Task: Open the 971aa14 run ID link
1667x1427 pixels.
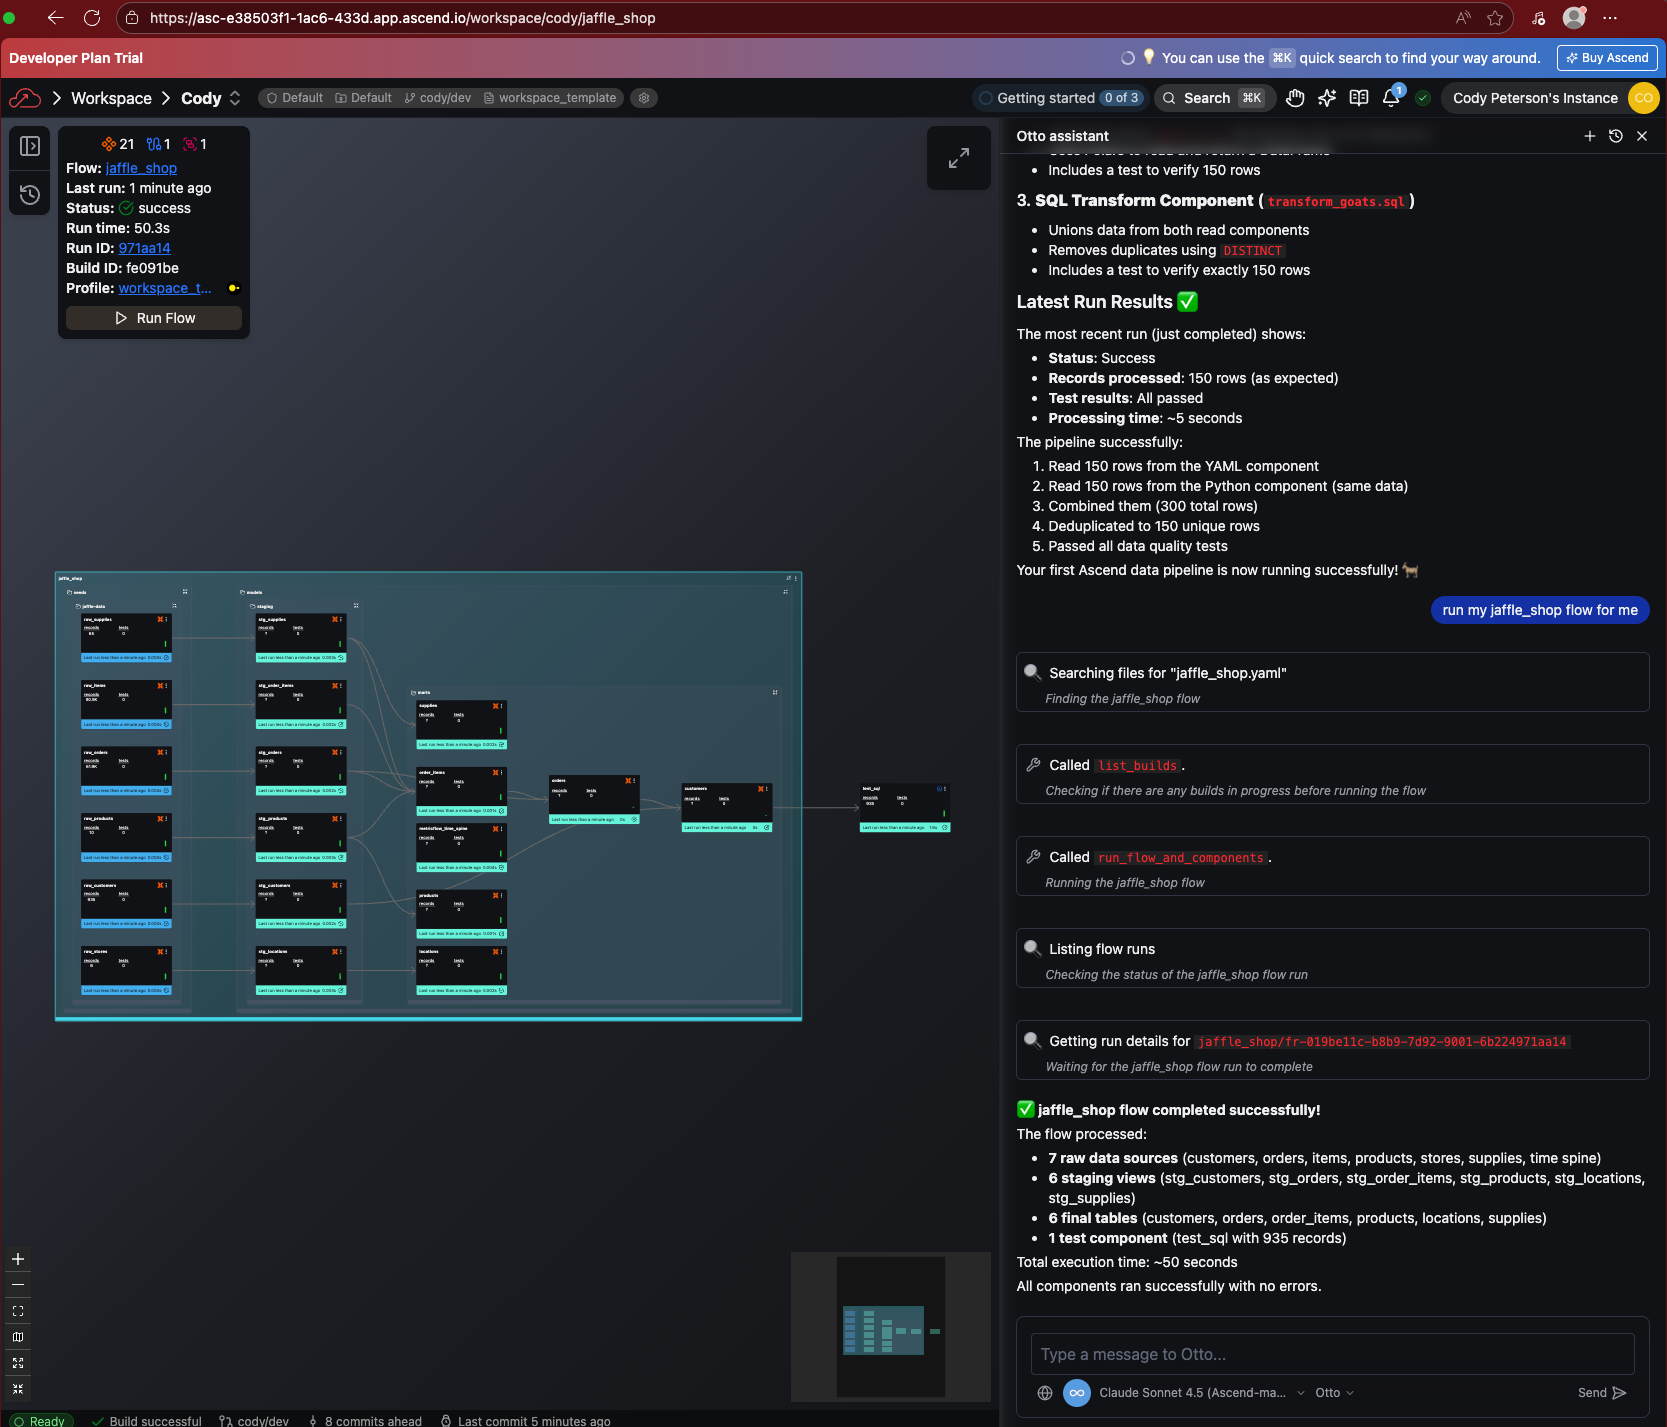Action: click(144, 248)
